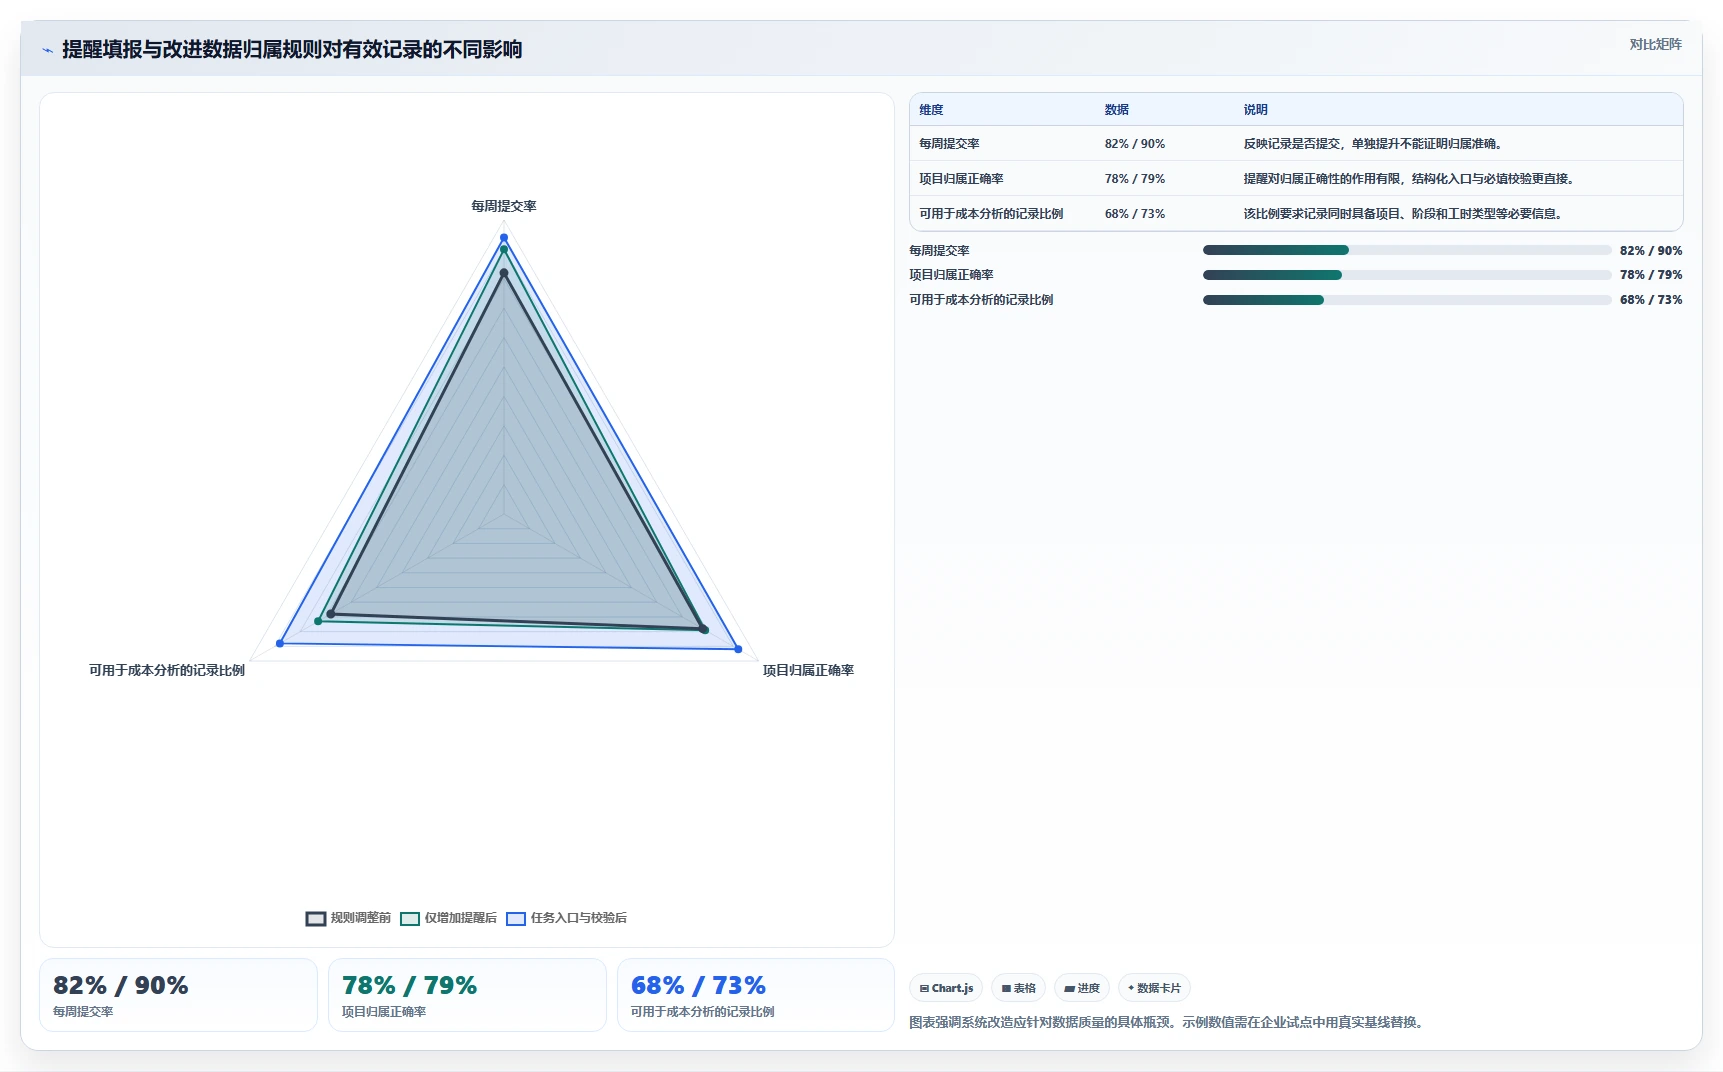
Task: Click the 数据 column header
Action: click(1117, 110)
